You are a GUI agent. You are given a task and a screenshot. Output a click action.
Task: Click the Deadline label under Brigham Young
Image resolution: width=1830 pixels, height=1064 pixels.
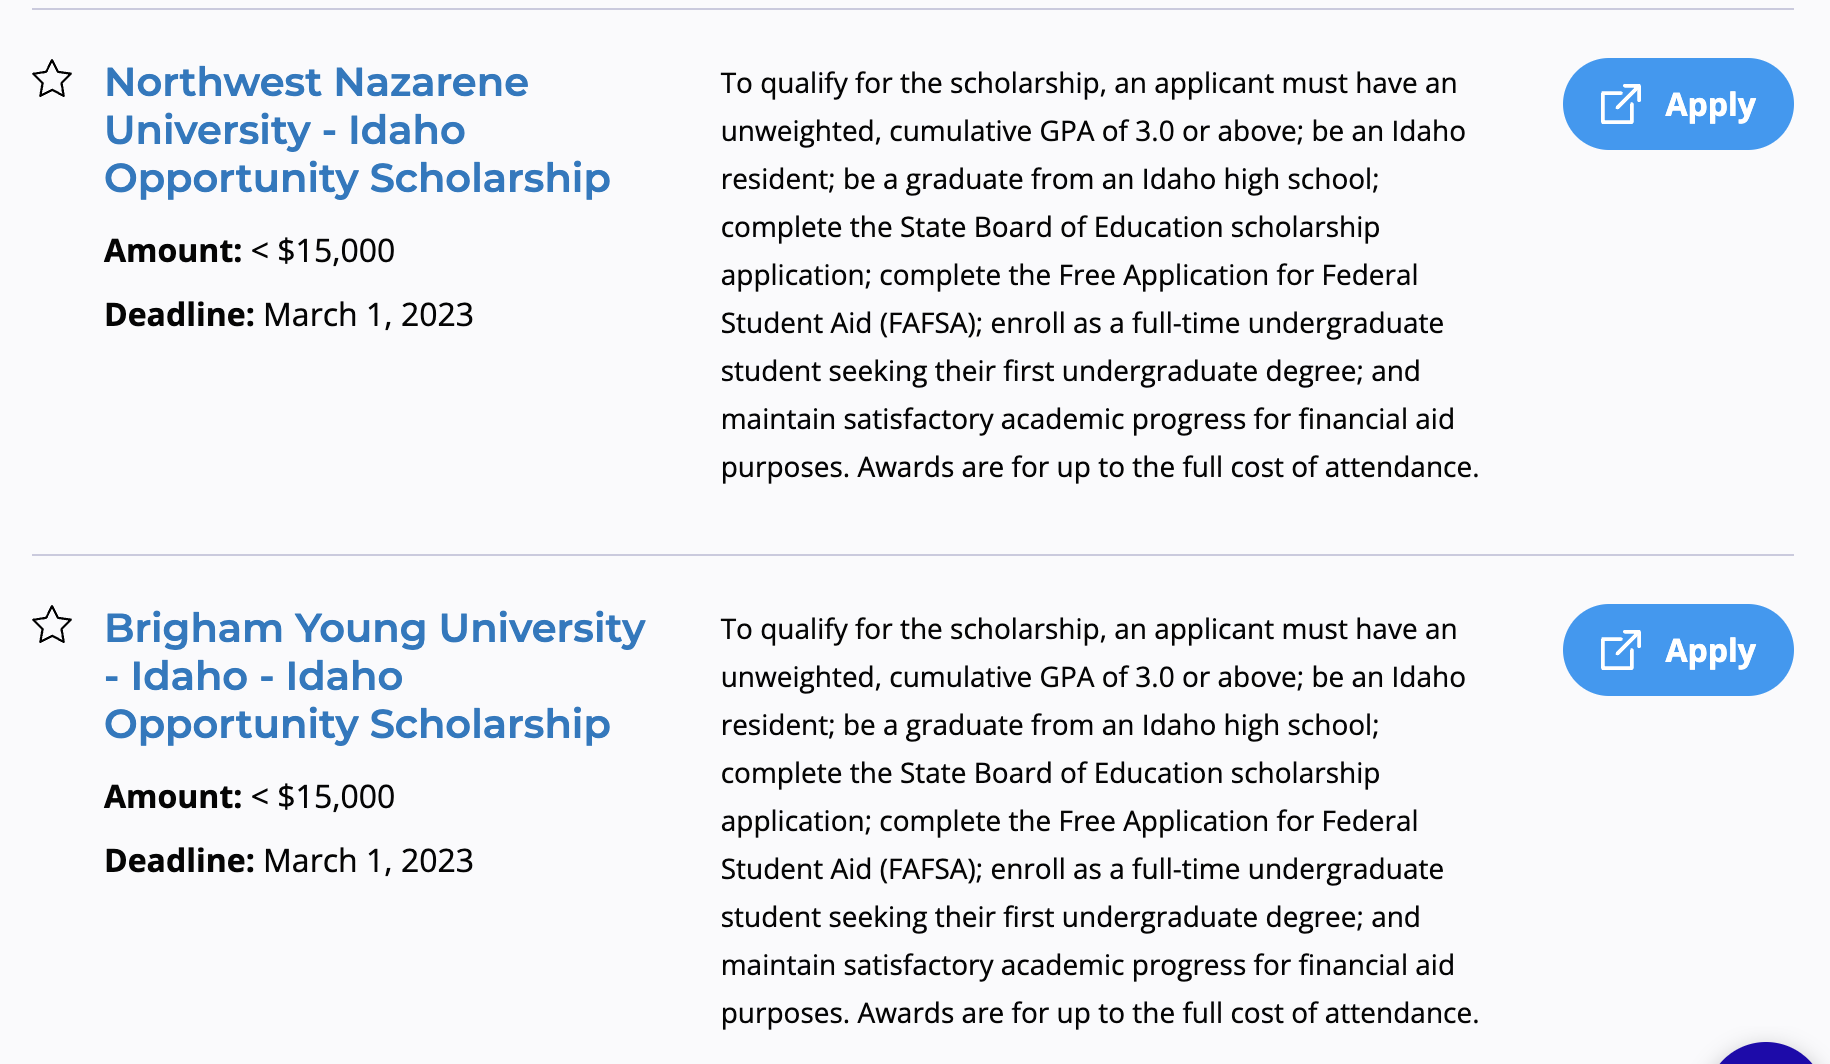[180, 860]
